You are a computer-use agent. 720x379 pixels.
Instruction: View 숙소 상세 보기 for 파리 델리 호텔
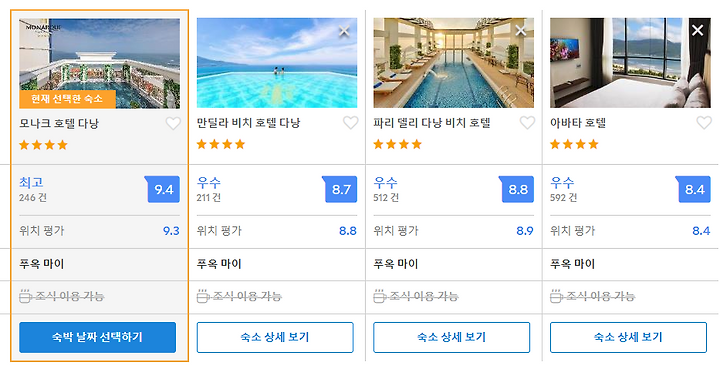(x=451, y=337)
